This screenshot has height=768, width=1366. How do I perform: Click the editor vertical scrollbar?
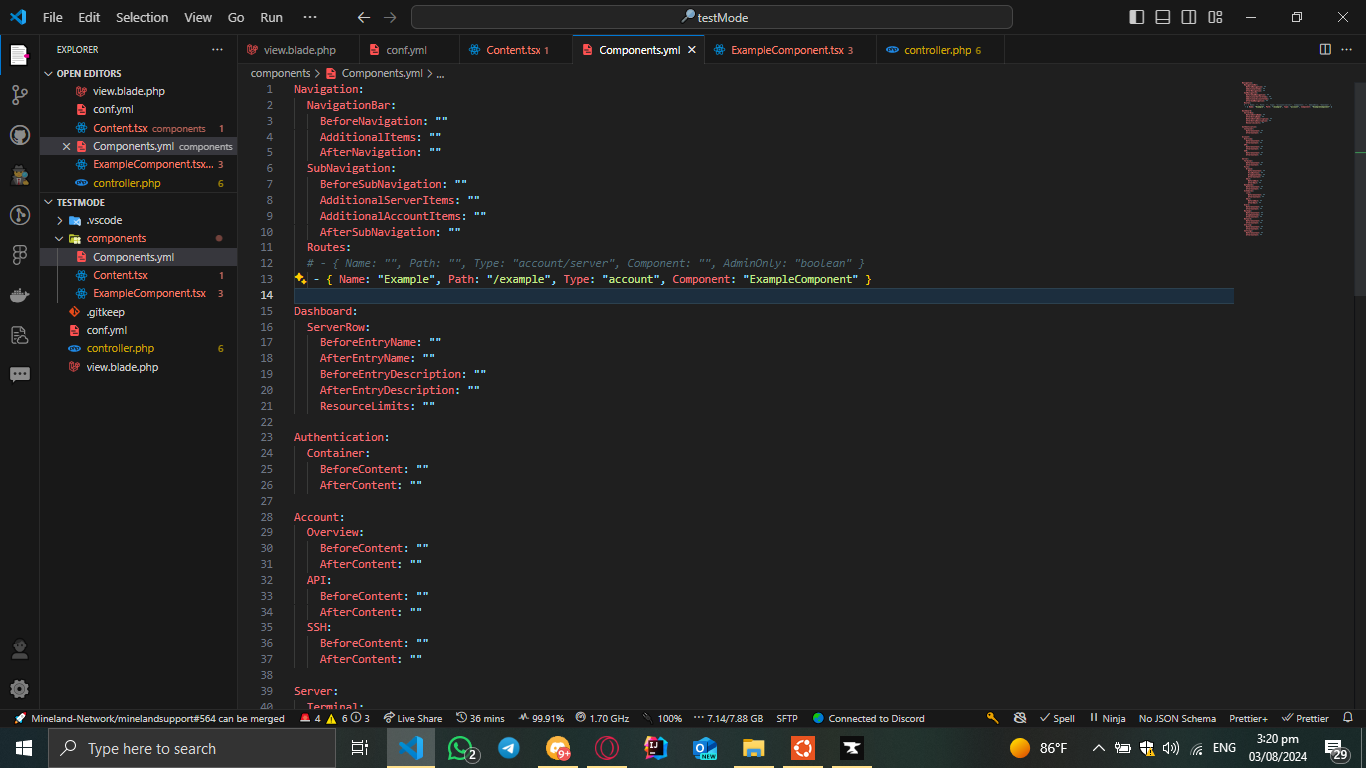(1358, 188)
